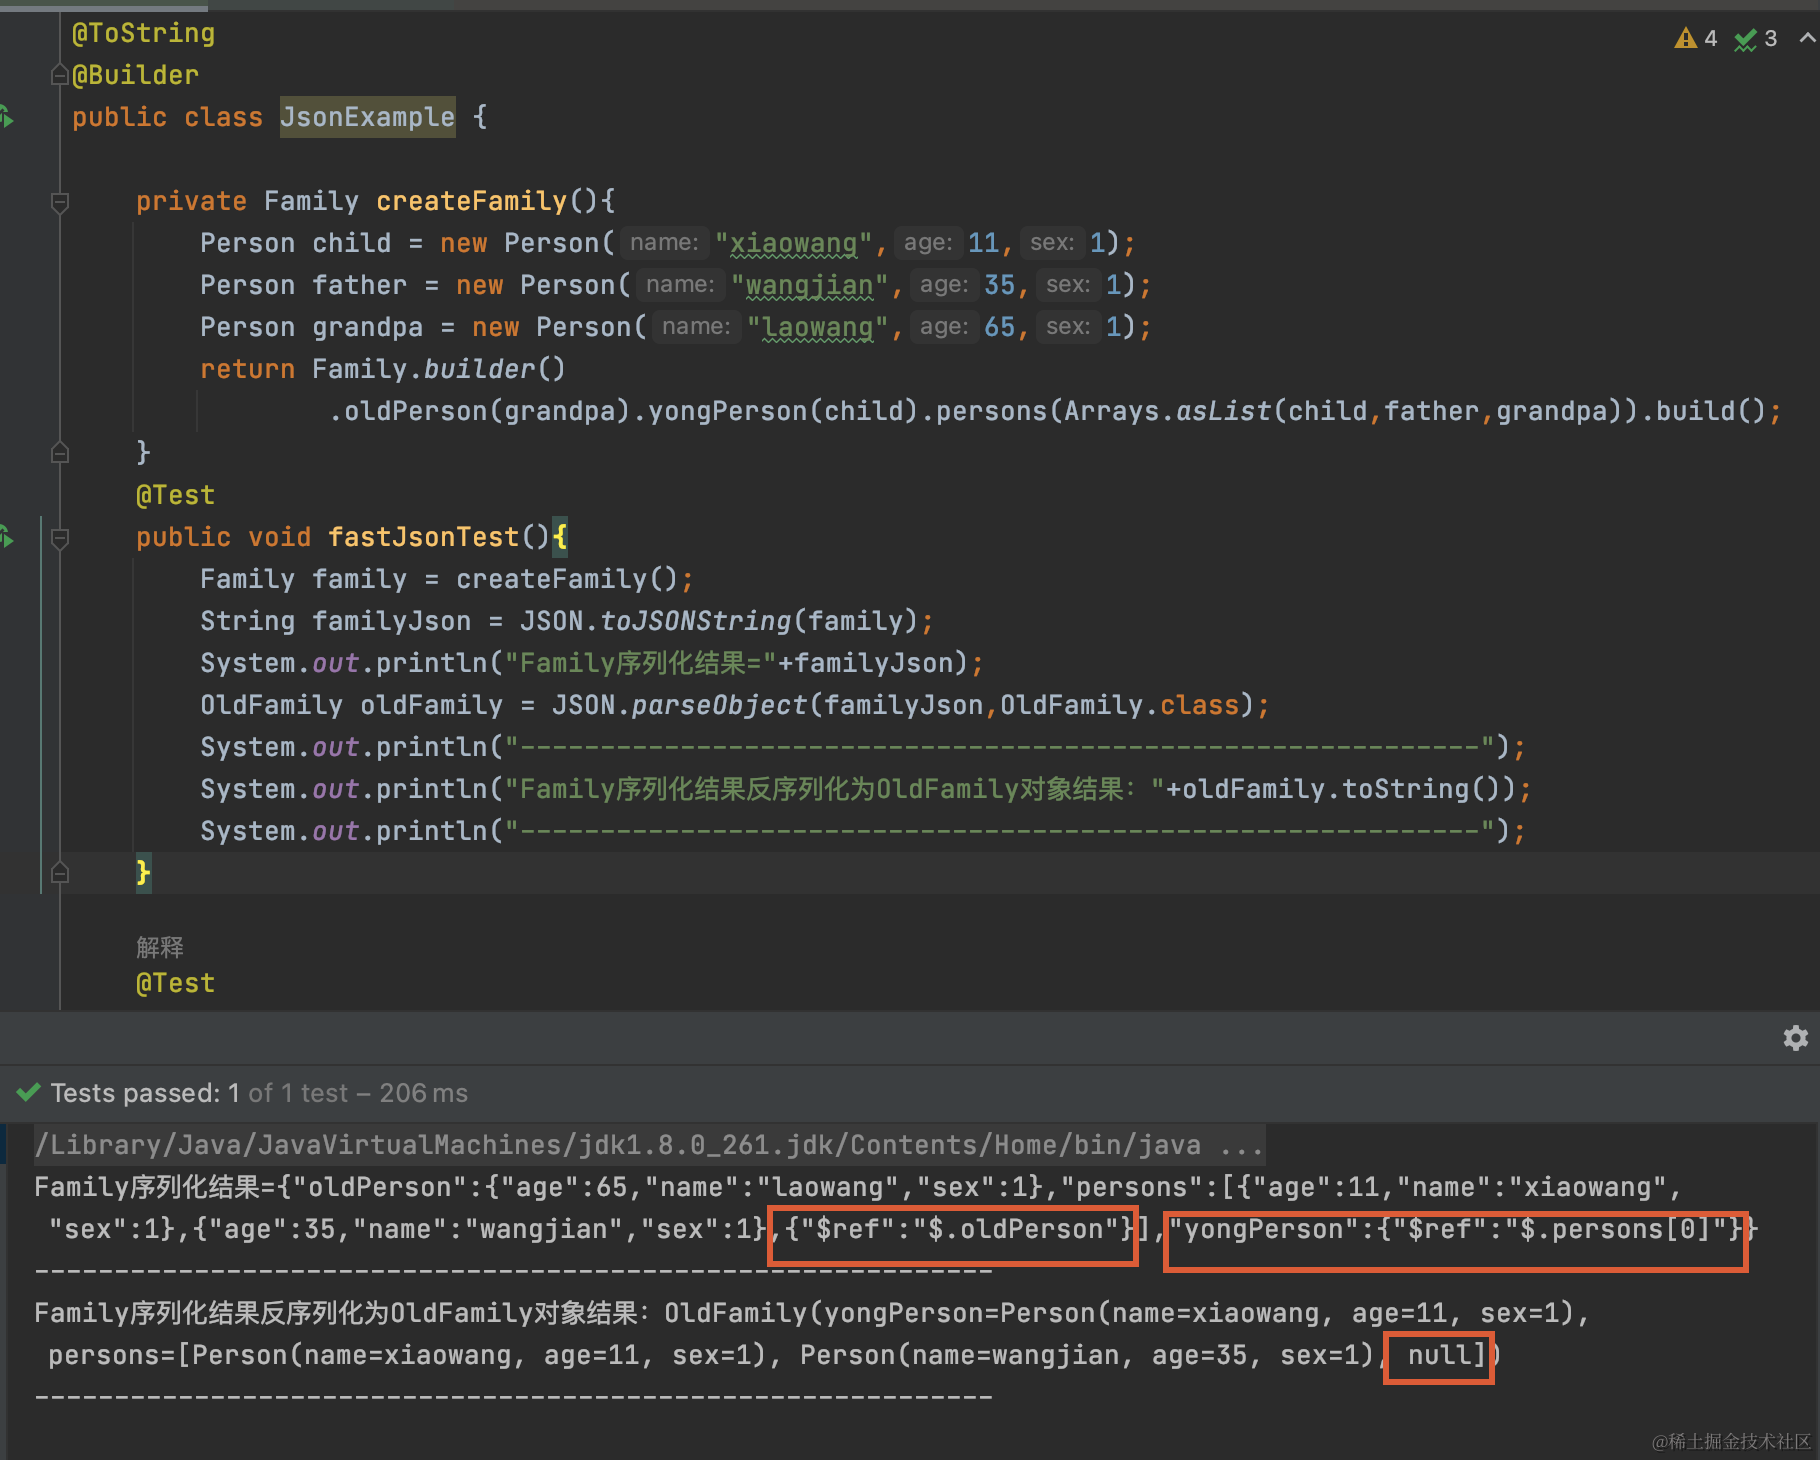Fold the createFamily method using gutter marker
The width and height of the screenshot is (1820, 1460).
point(60,202)
